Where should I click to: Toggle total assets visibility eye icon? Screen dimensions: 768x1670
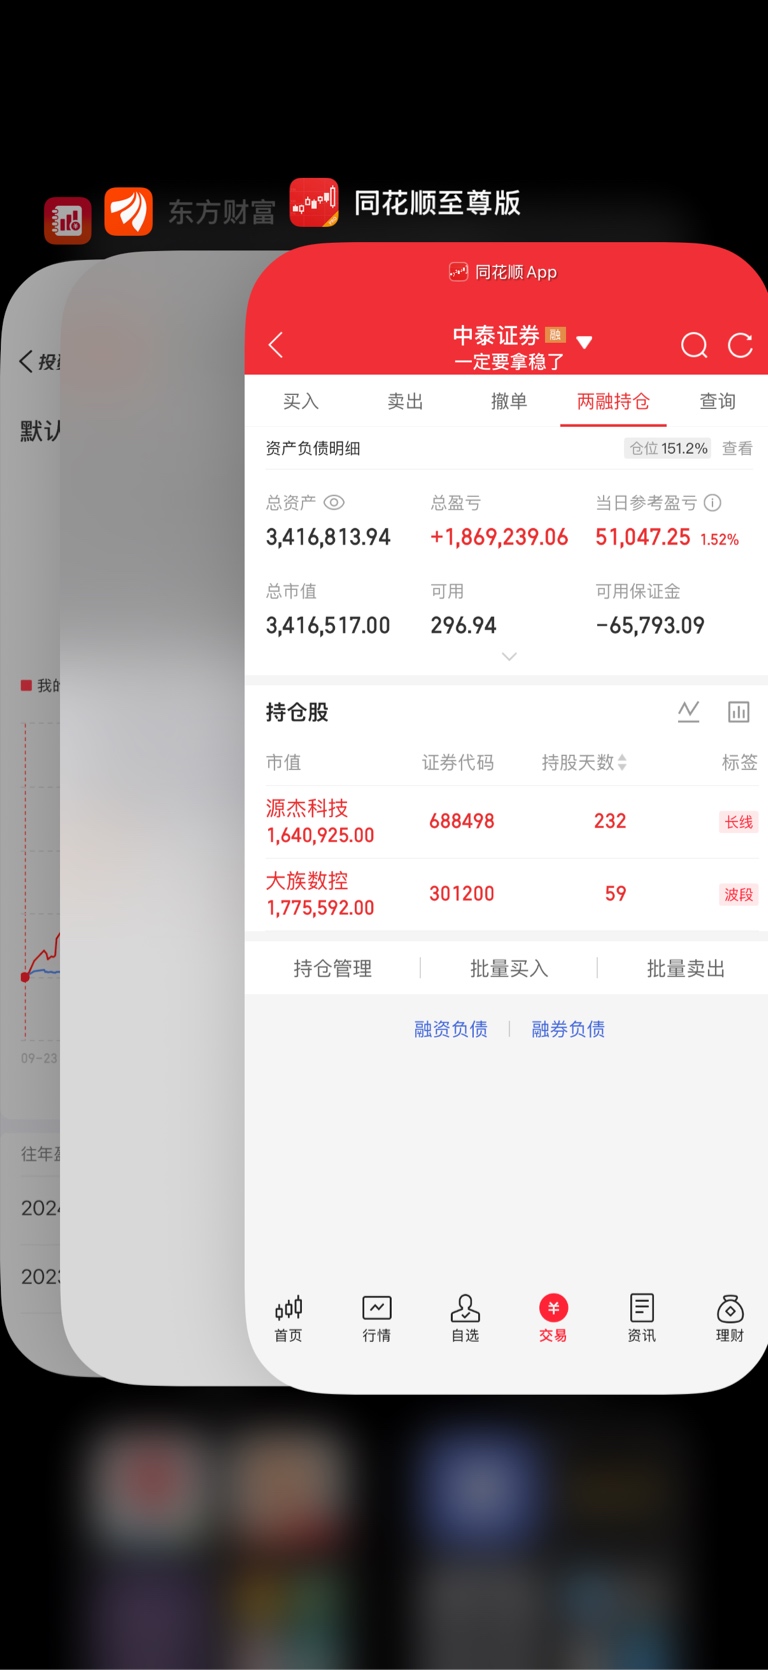[x=334, y=503]
